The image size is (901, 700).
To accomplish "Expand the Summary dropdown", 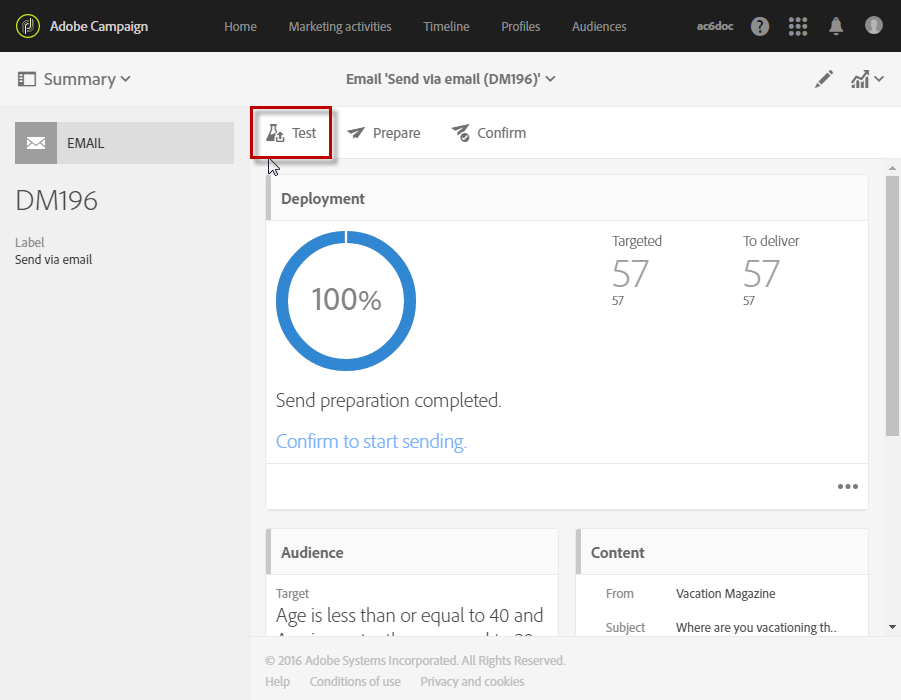I will pyautogui.click(x=75, y=79).
